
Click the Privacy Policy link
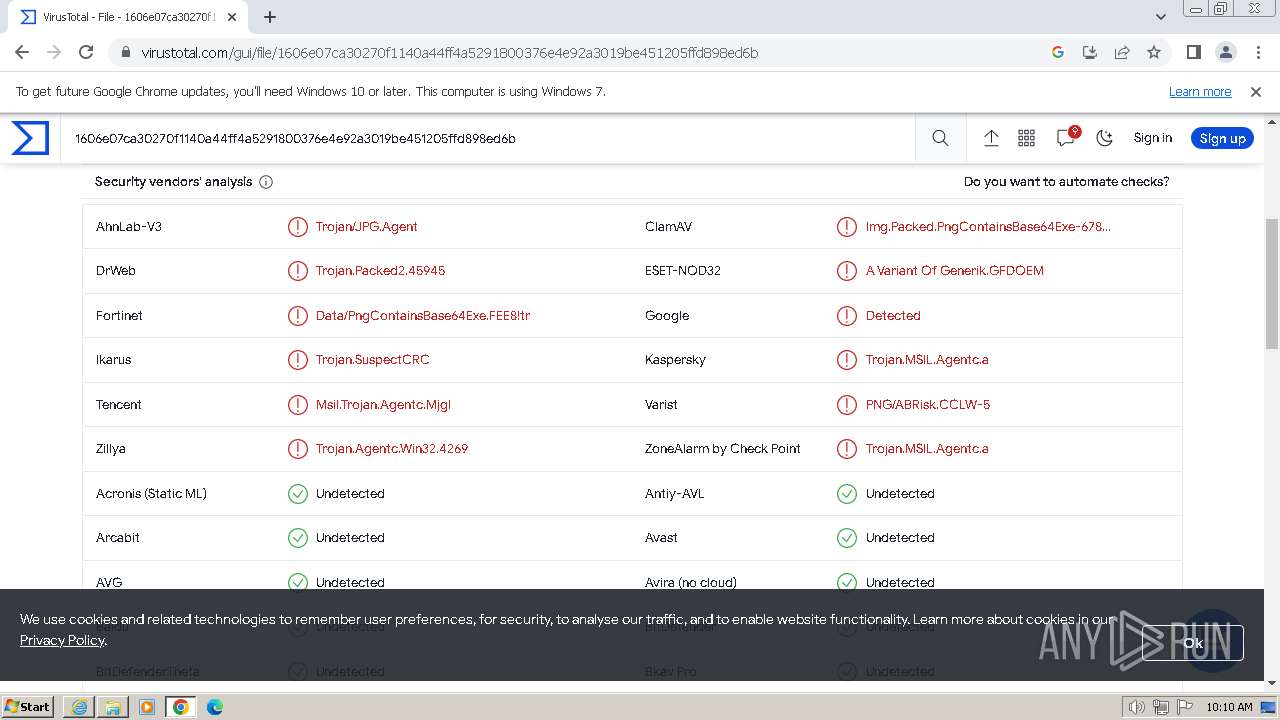point(62,640)
